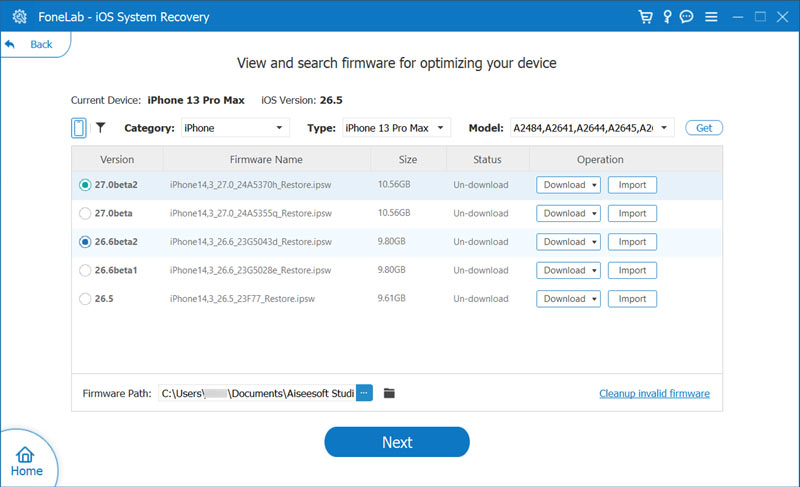Image resolution: width=800 pixels, height=487 pixels.
Task: Import firmware for 27.0beta2 row
Action: coord(632,185)
